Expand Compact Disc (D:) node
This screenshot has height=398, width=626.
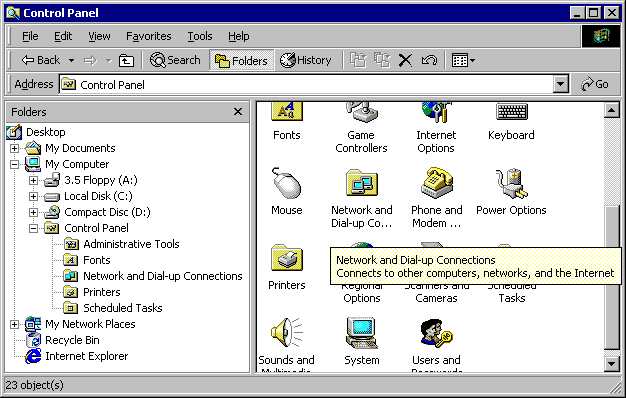(x=34, y=212)
